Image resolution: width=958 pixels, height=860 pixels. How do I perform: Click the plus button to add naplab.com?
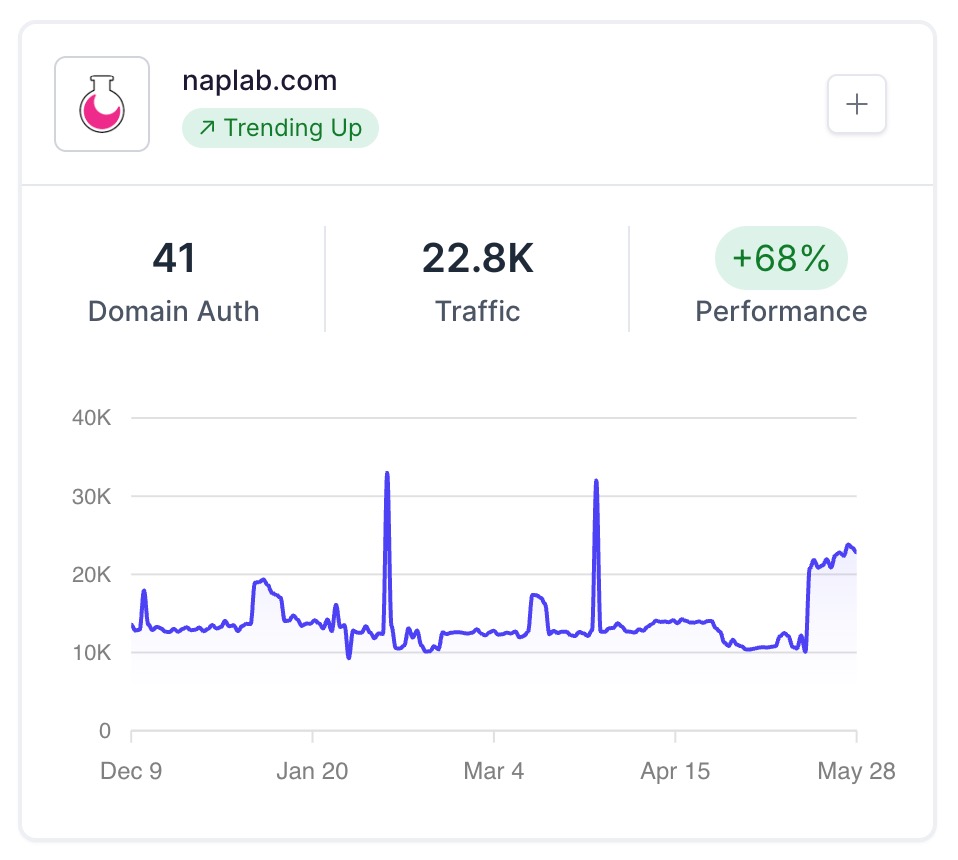[x=857, y=104]
